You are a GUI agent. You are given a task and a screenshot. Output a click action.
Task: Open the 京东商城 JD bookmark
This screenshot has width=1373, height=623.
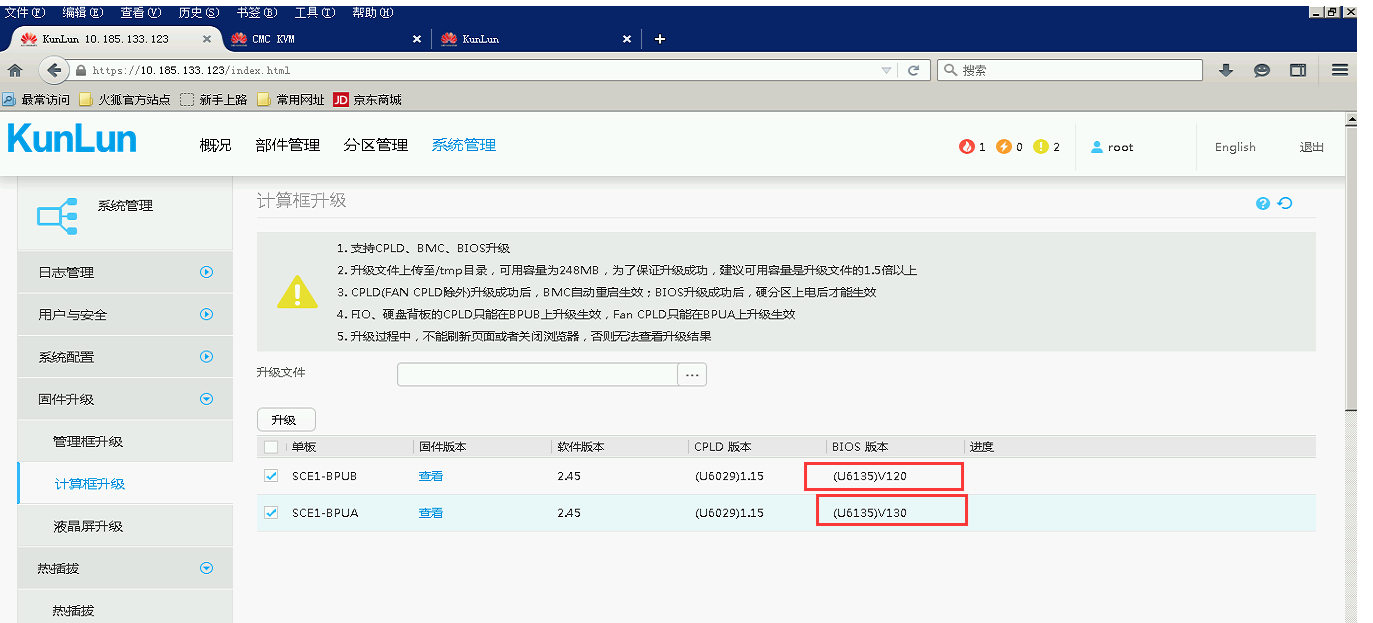click(x=368, y=100)
